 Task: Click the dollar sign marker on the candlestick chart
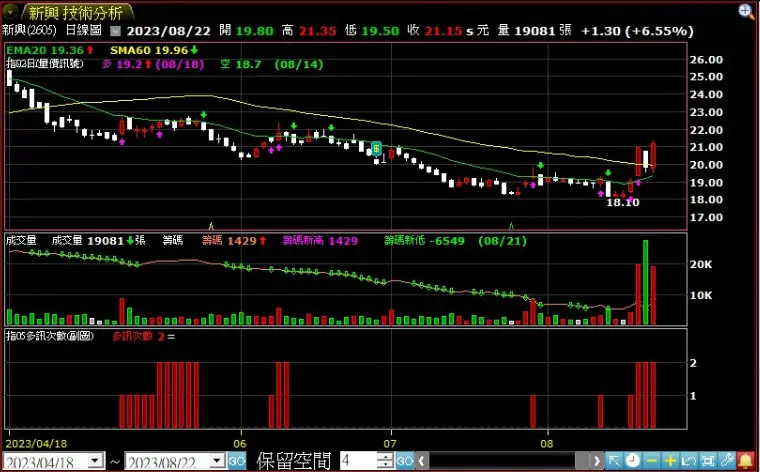pyautogui.click(x=376, y=148)
